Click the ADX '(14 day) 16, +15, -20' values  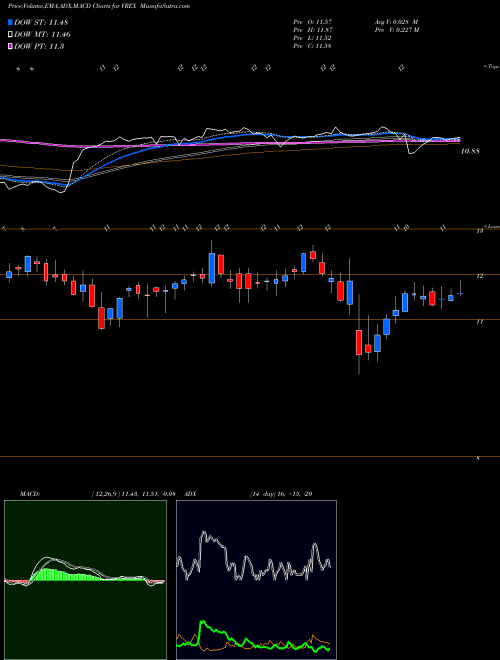281,494
